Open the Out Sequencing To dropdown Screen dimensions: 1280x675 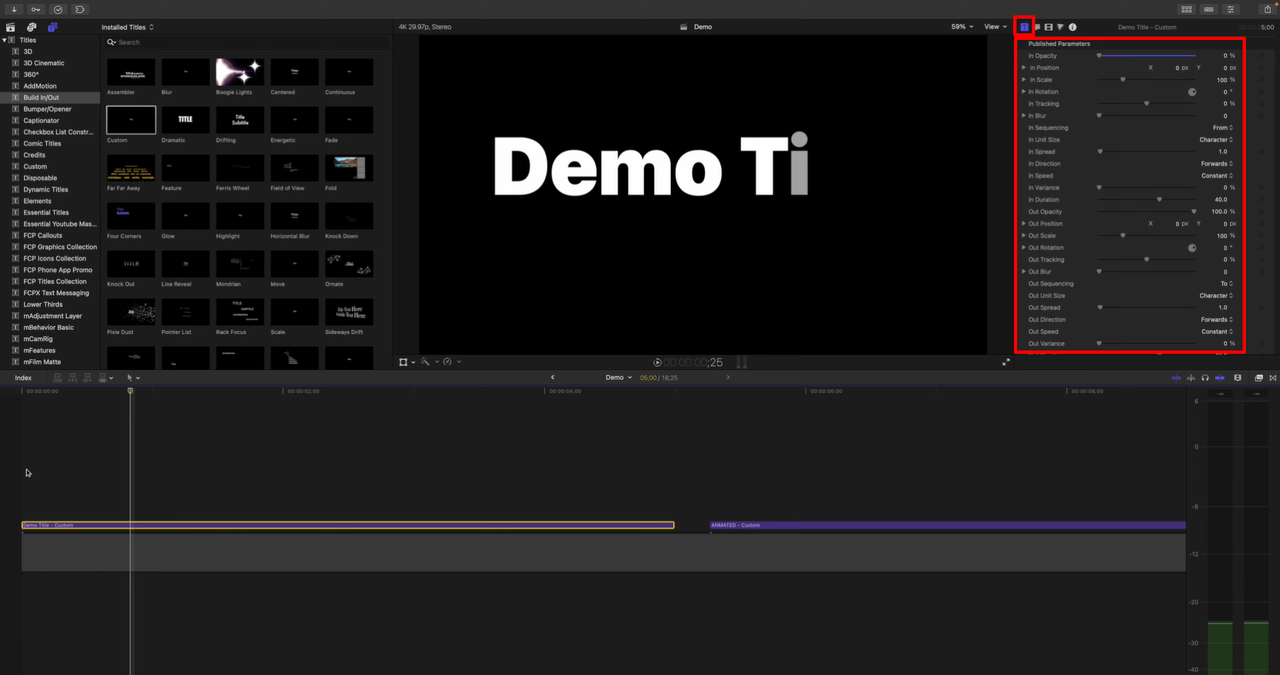tap(1226, 284)
